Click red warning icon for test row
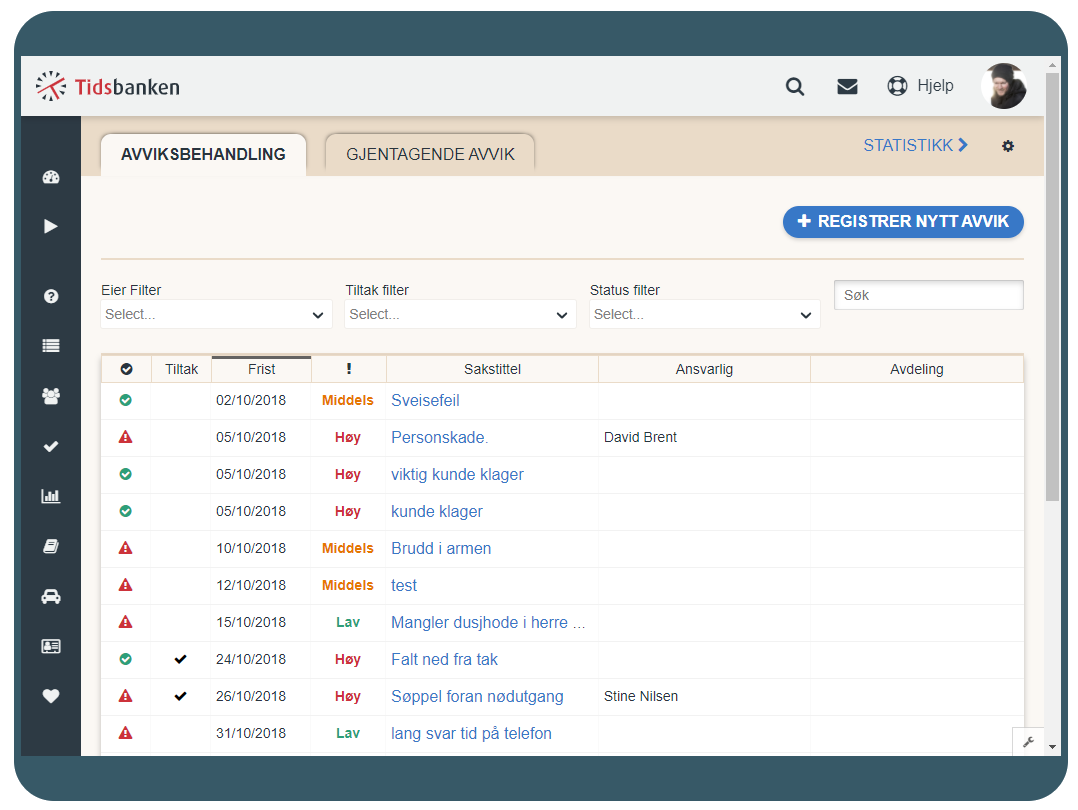The height and width of the screenshot is (810, 1078). tap(125, 585)
